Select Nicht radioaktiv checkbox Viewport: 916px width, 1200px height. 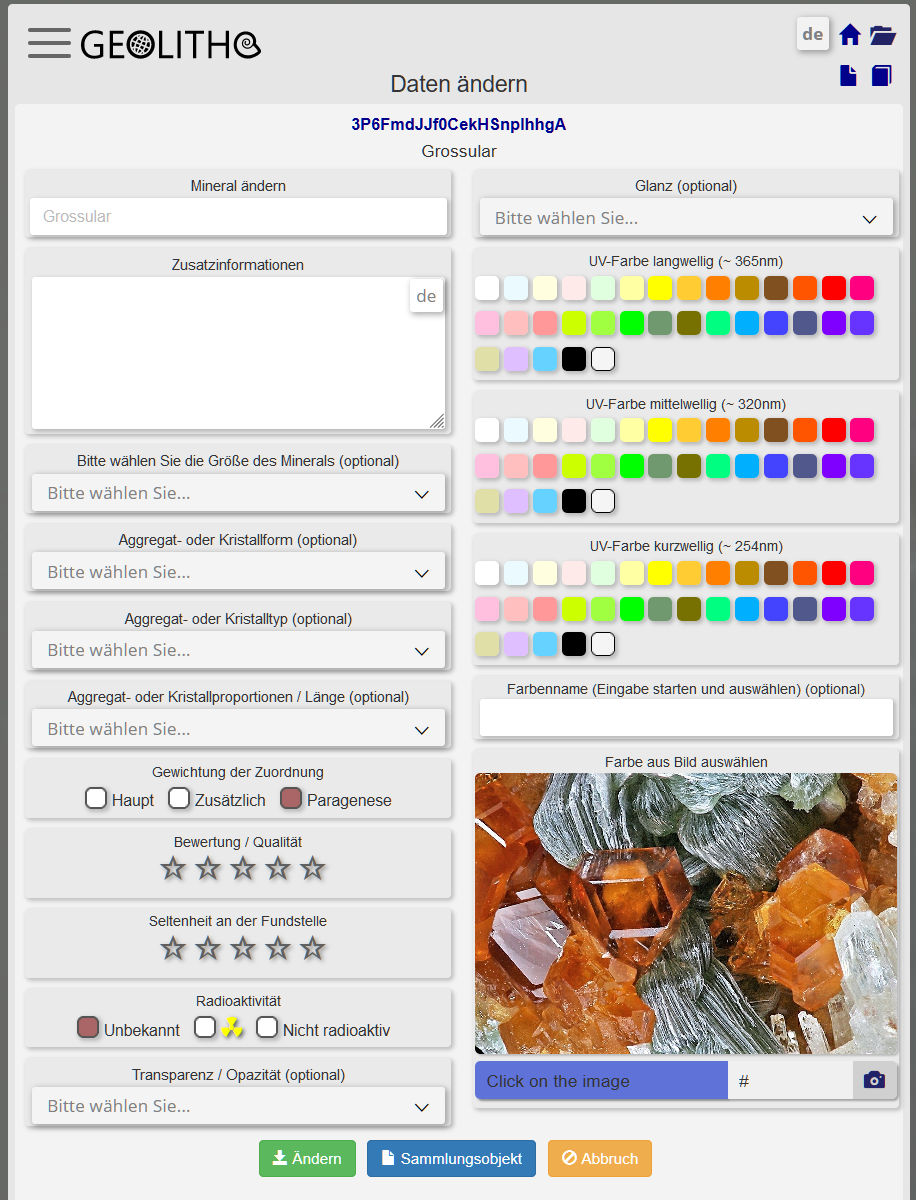[x=267, y=1027]
